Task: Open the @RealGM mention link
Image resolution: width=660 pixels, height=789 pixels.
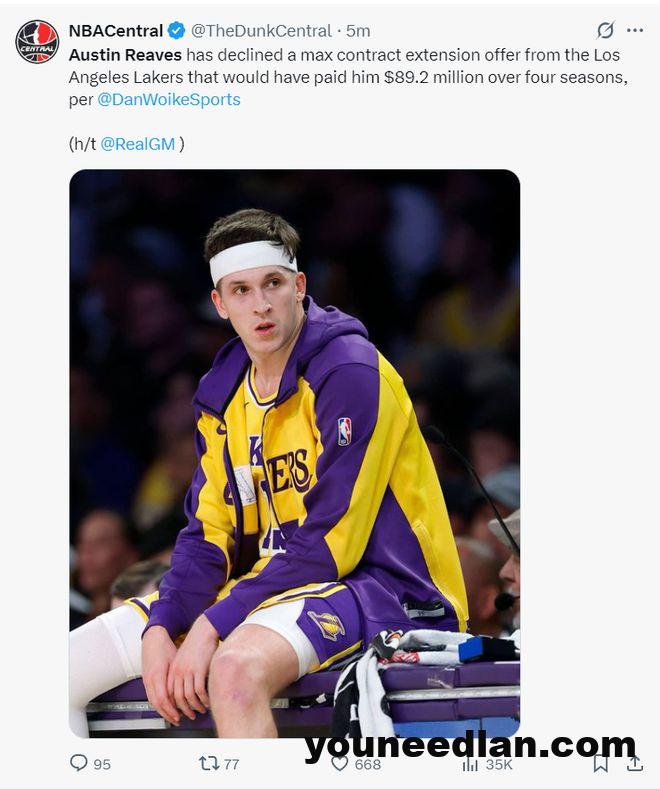Action: 138,144
